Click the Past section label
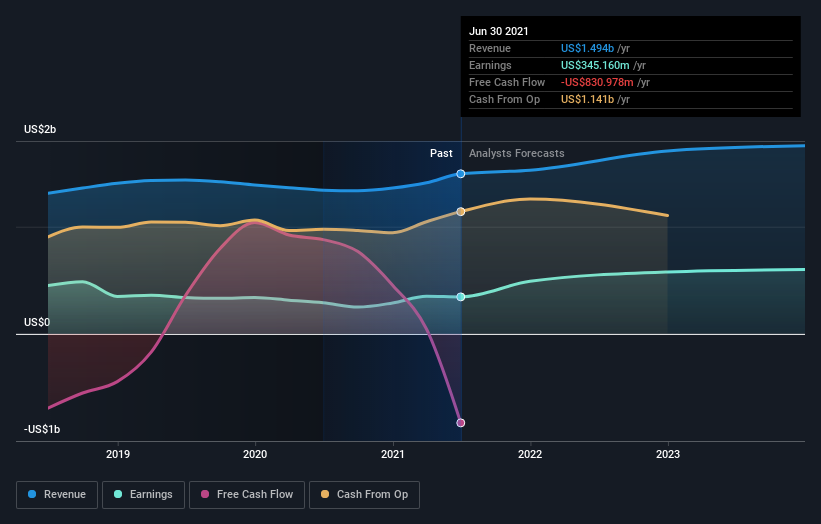The width and height of the screenshot is (821, 524). click(x=441, y=153)
